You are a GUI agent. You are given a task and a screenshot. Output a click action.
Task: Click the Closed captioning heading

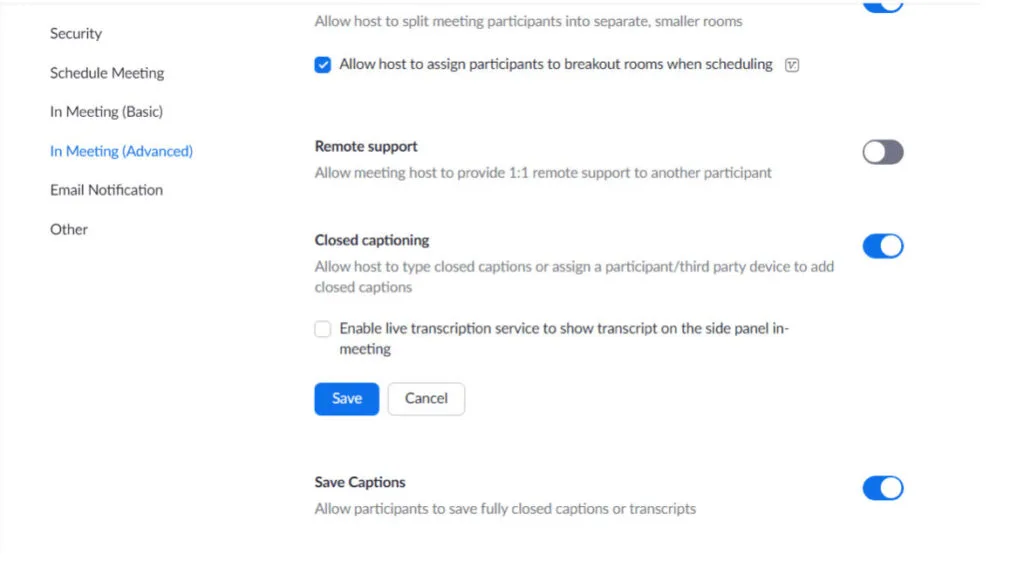(x=372, y=240)
